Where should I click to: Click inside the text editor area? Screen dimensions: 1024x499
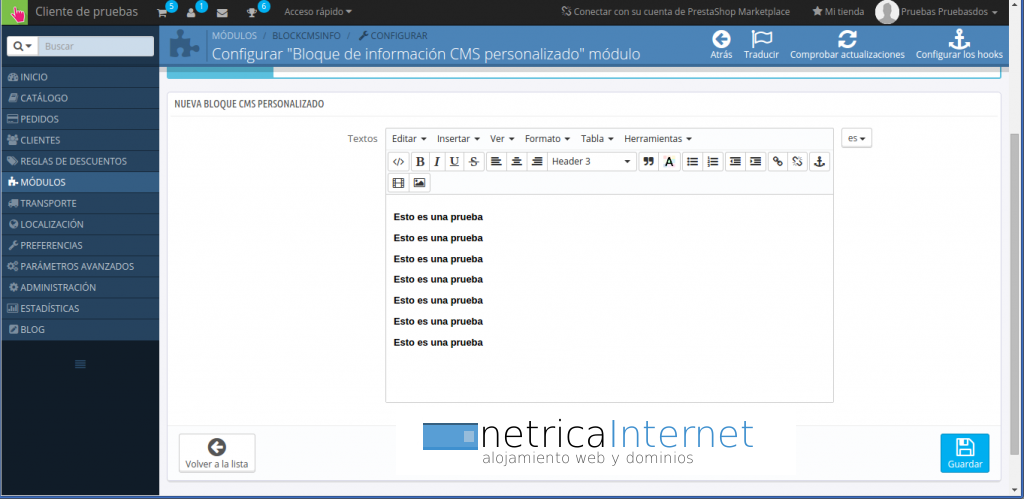click(x=609, y=298)
